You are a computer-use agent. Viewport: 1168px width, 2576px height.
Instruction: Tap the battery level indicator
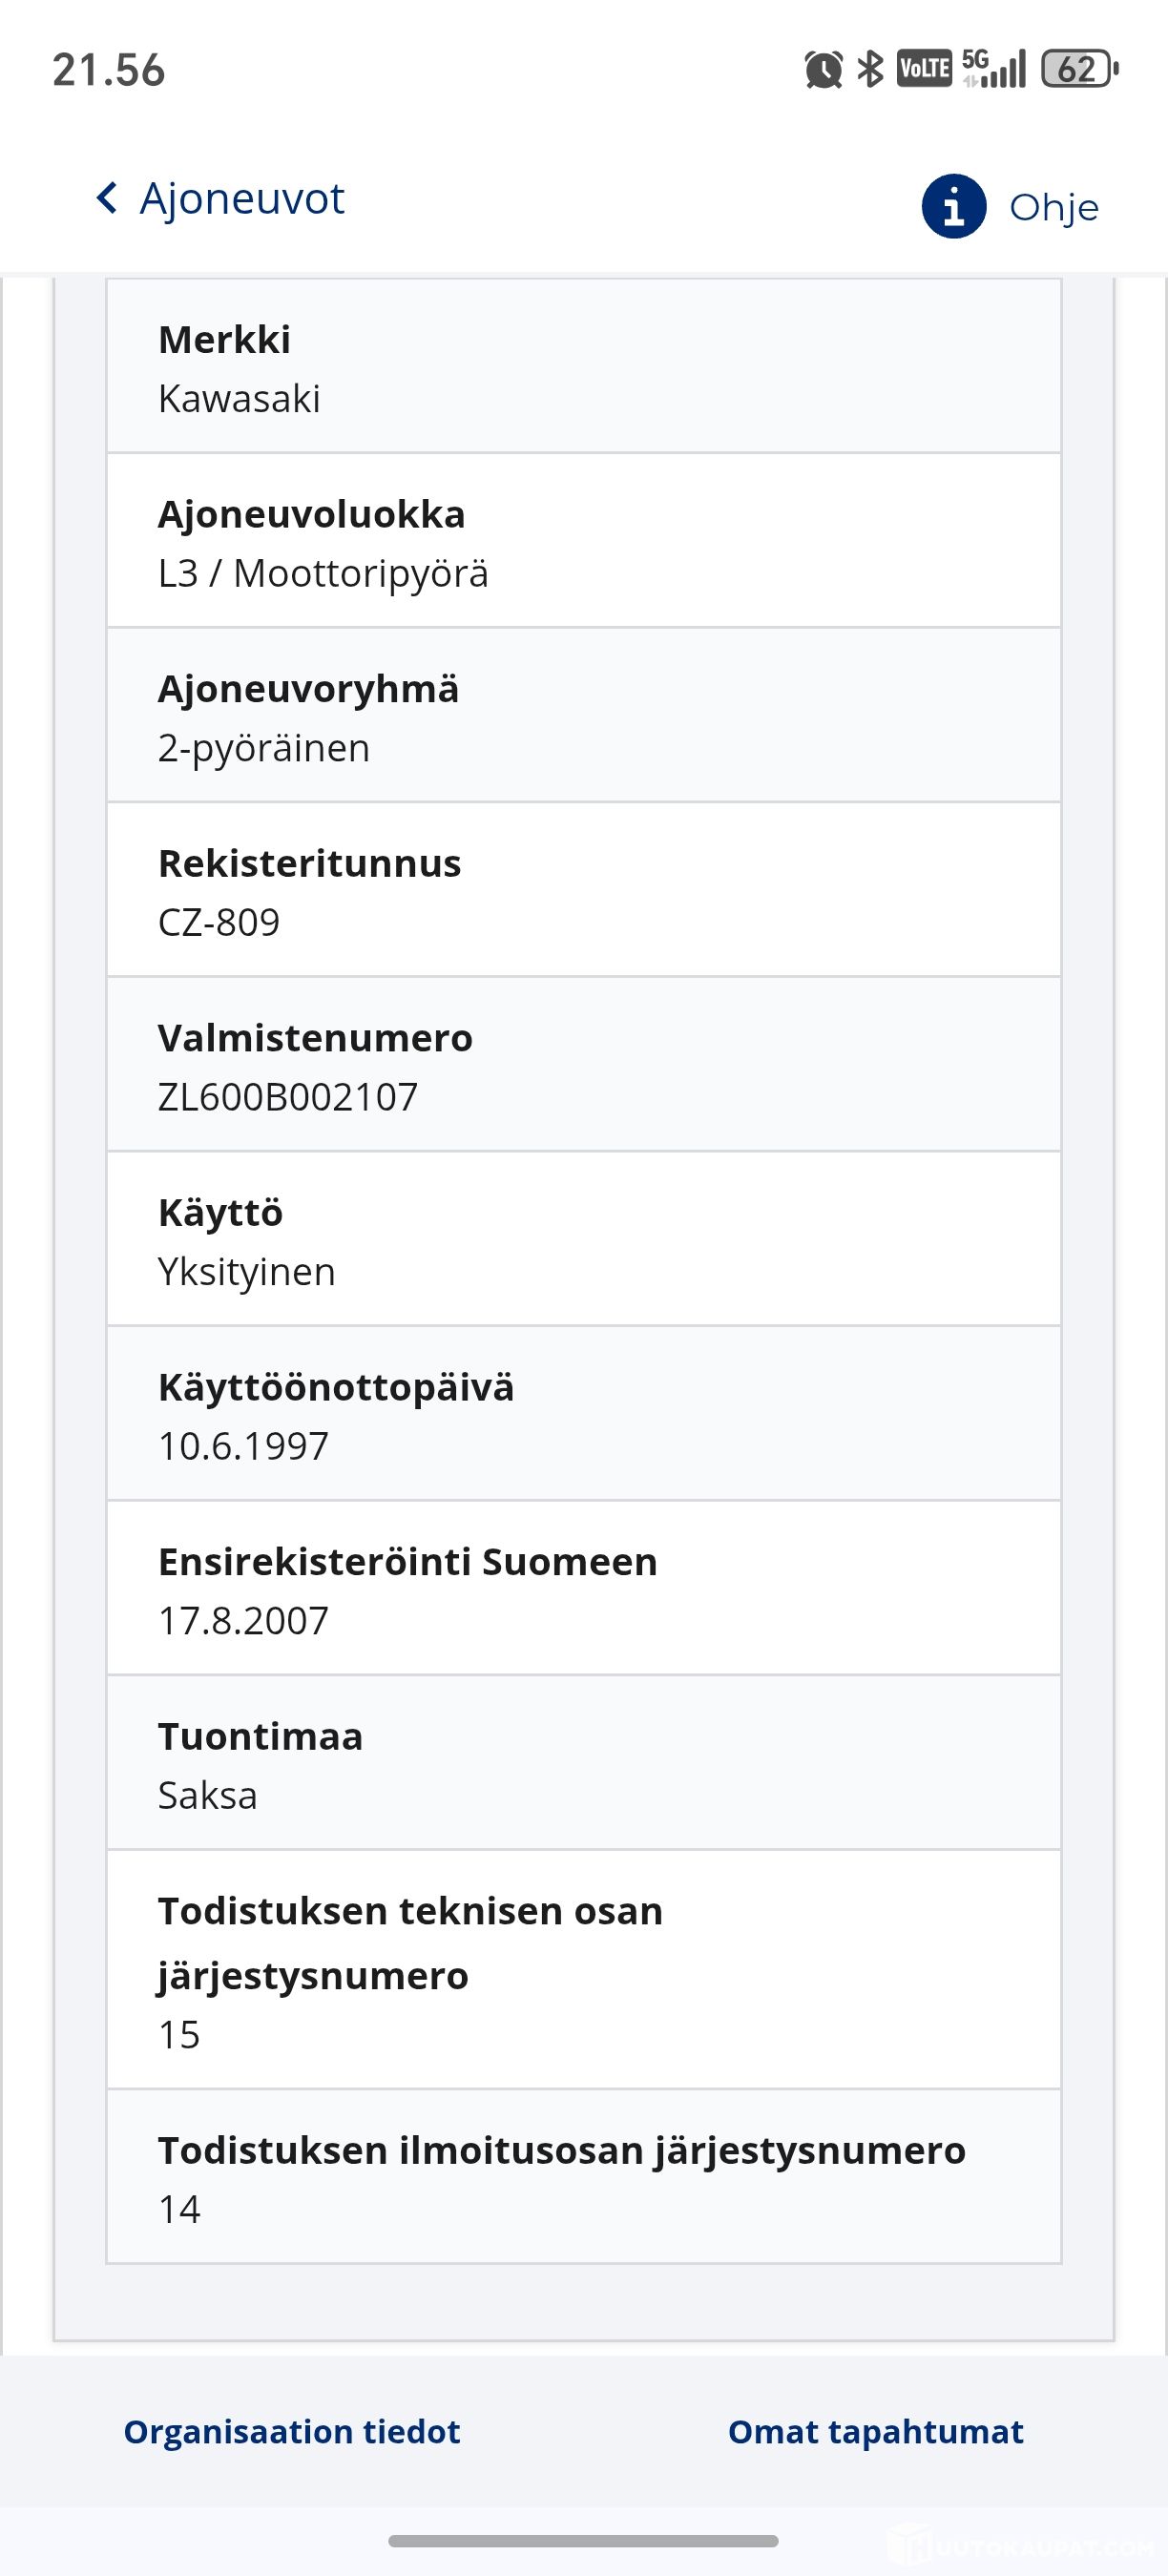[x=1078, y=69]
